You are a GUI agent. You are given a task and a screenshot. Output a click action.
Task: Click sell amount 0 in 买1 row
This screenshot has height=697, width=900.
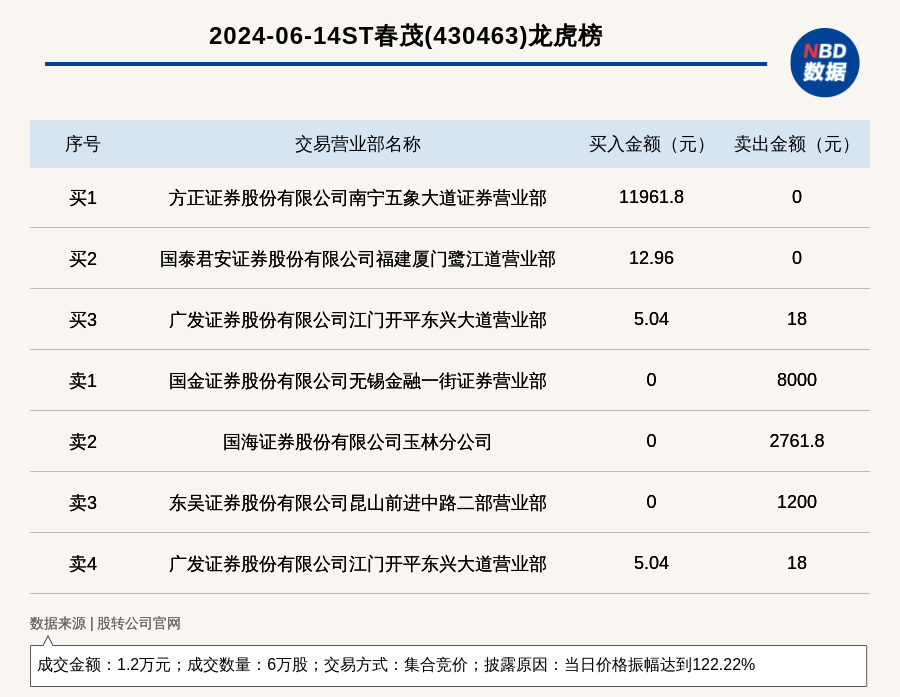click(797, 197)
